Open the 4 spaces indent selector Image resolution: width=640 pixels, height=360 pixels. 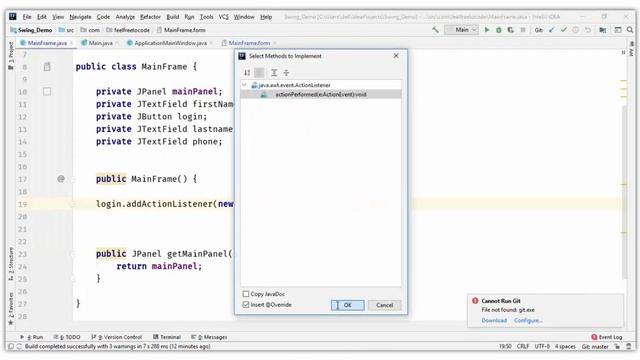point(565,347)
